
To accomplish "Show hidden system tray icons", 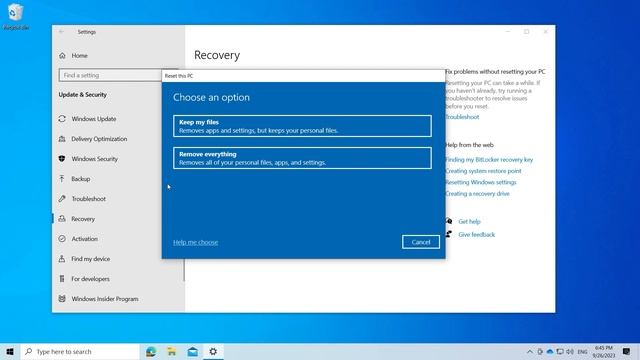I will pos(530,351).
